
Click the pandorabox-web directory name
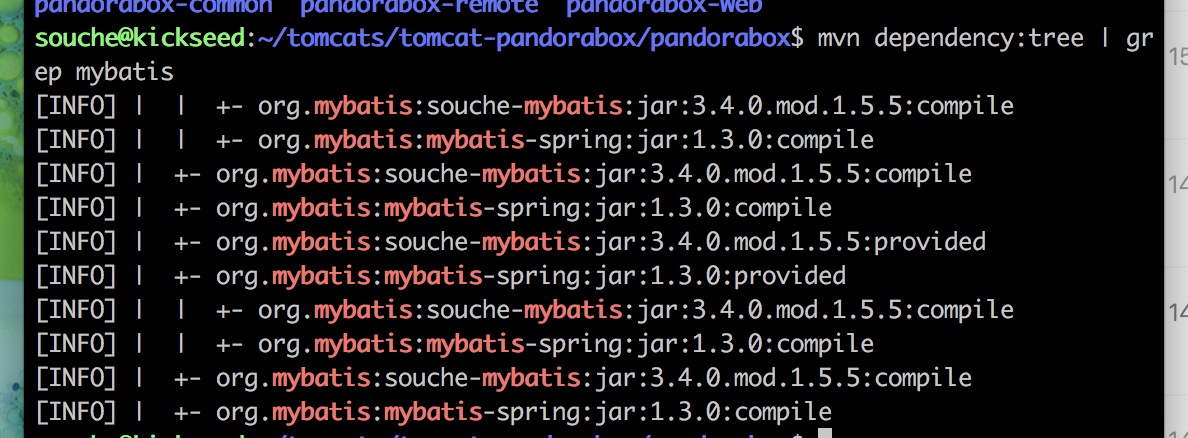[x=664, y=6]
